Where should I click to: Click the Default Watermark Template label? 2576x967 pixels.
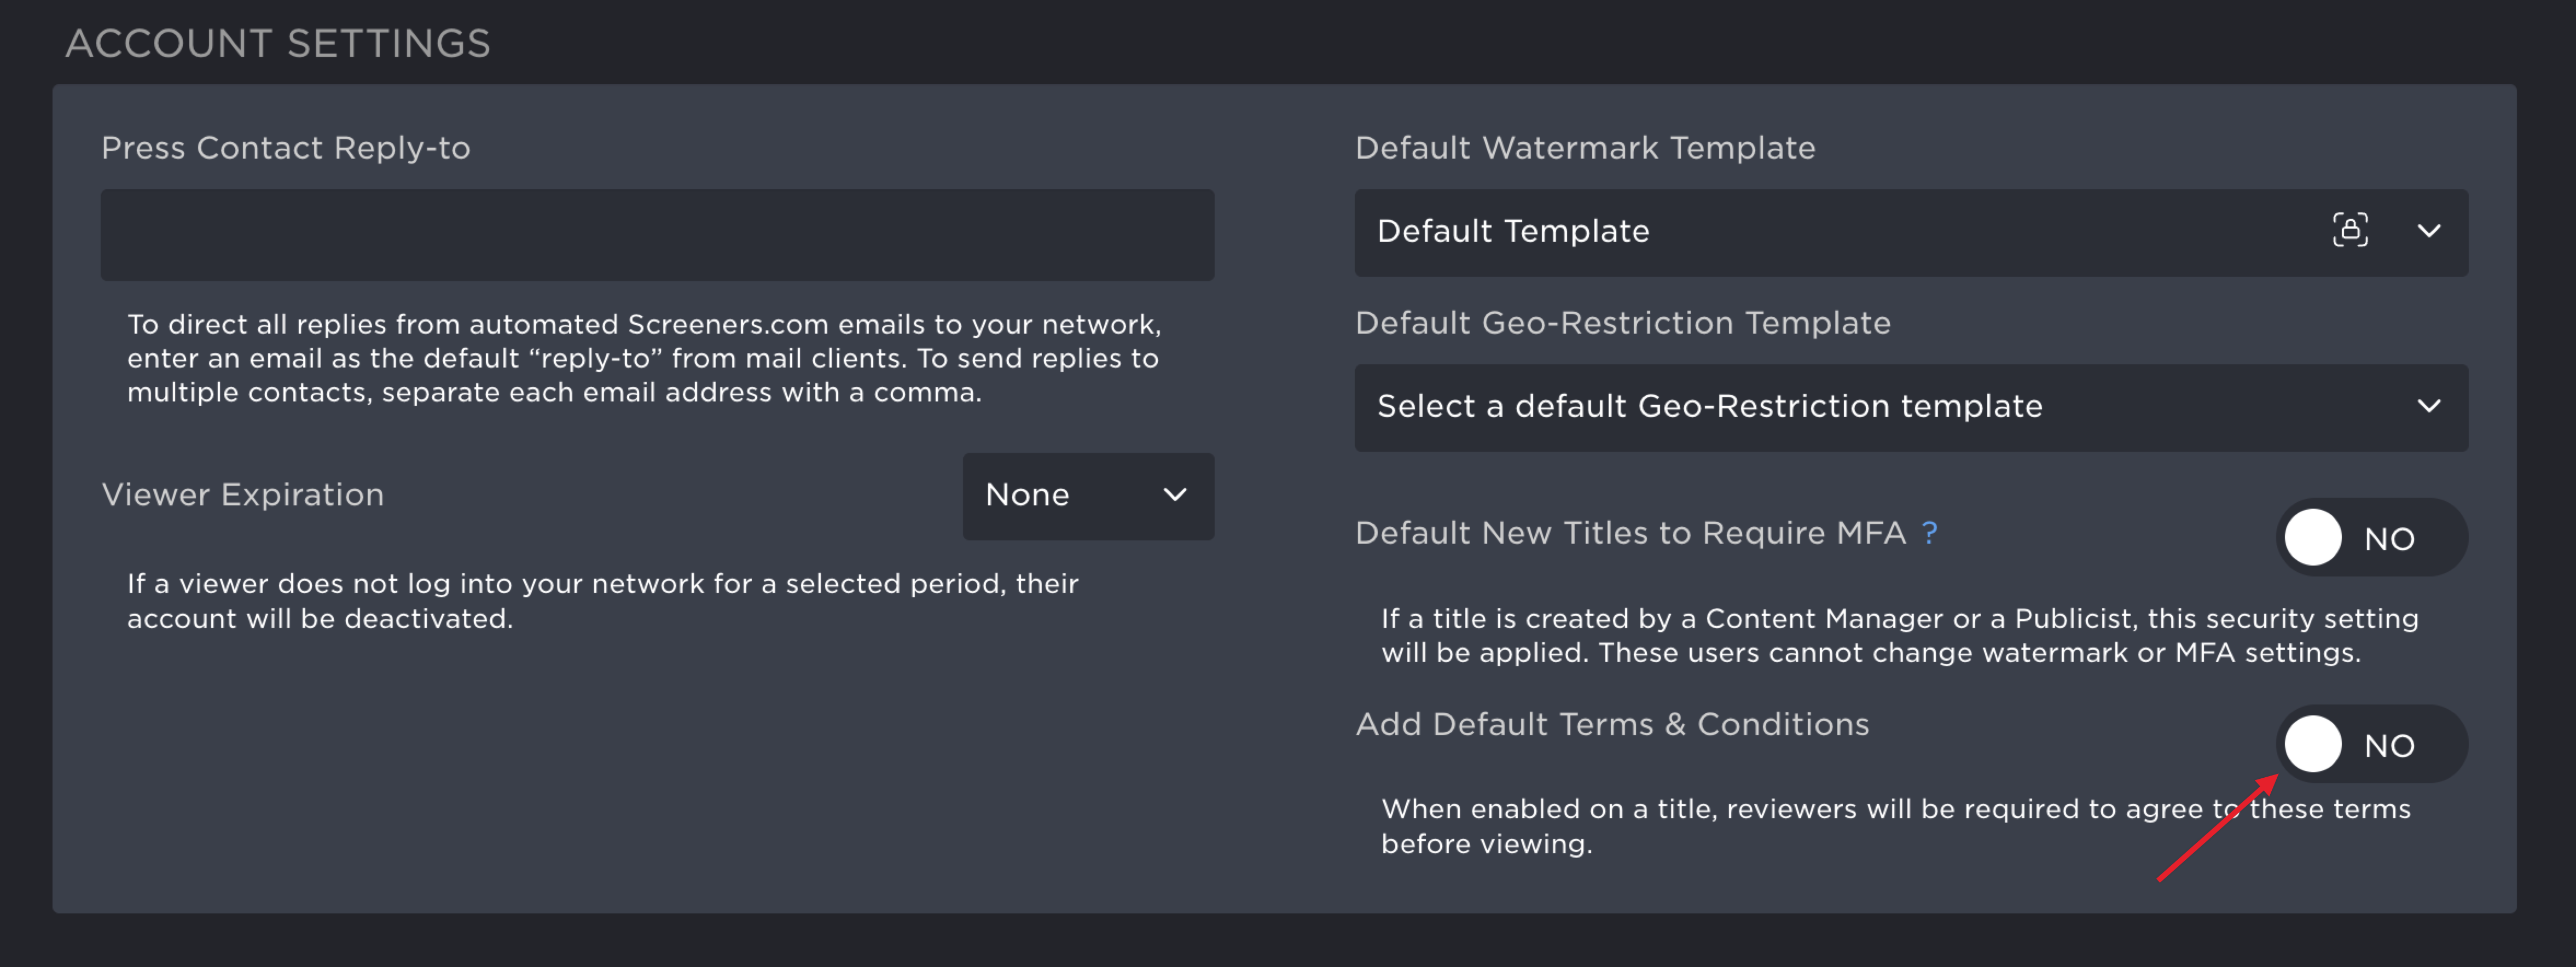(1585, 148)
